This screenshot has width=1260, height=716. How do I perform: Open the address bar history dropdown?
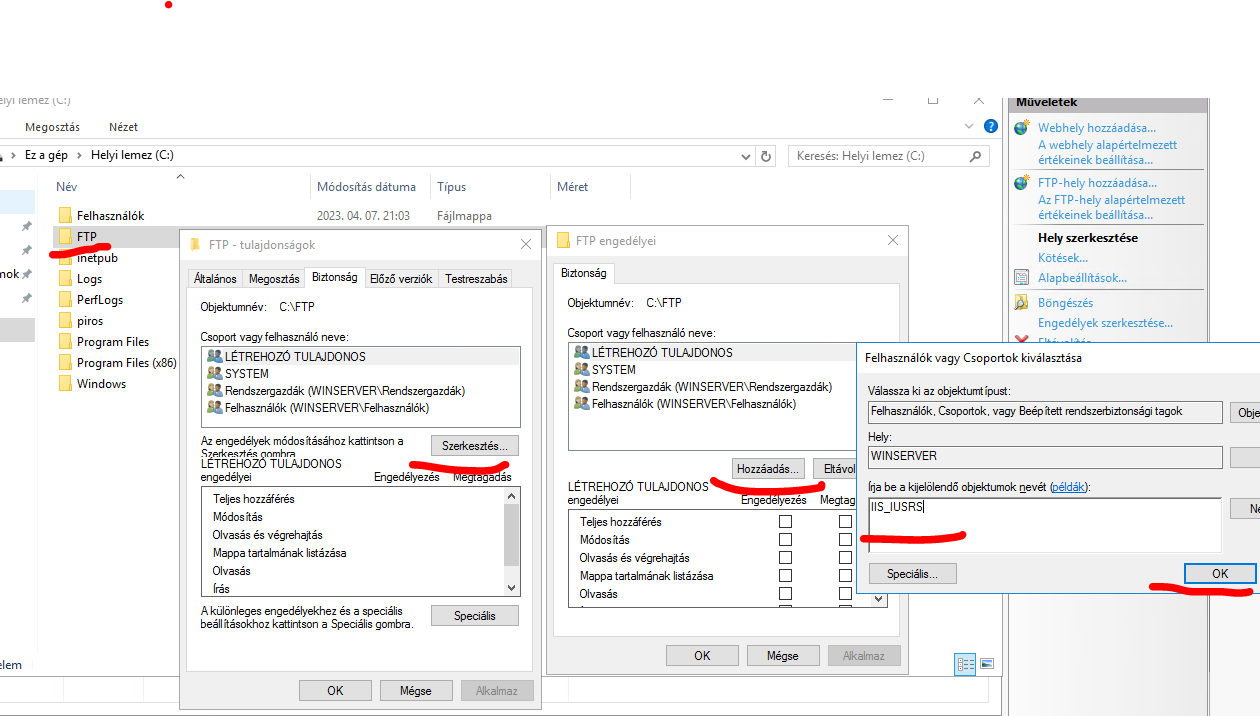(x=746, y=156)
